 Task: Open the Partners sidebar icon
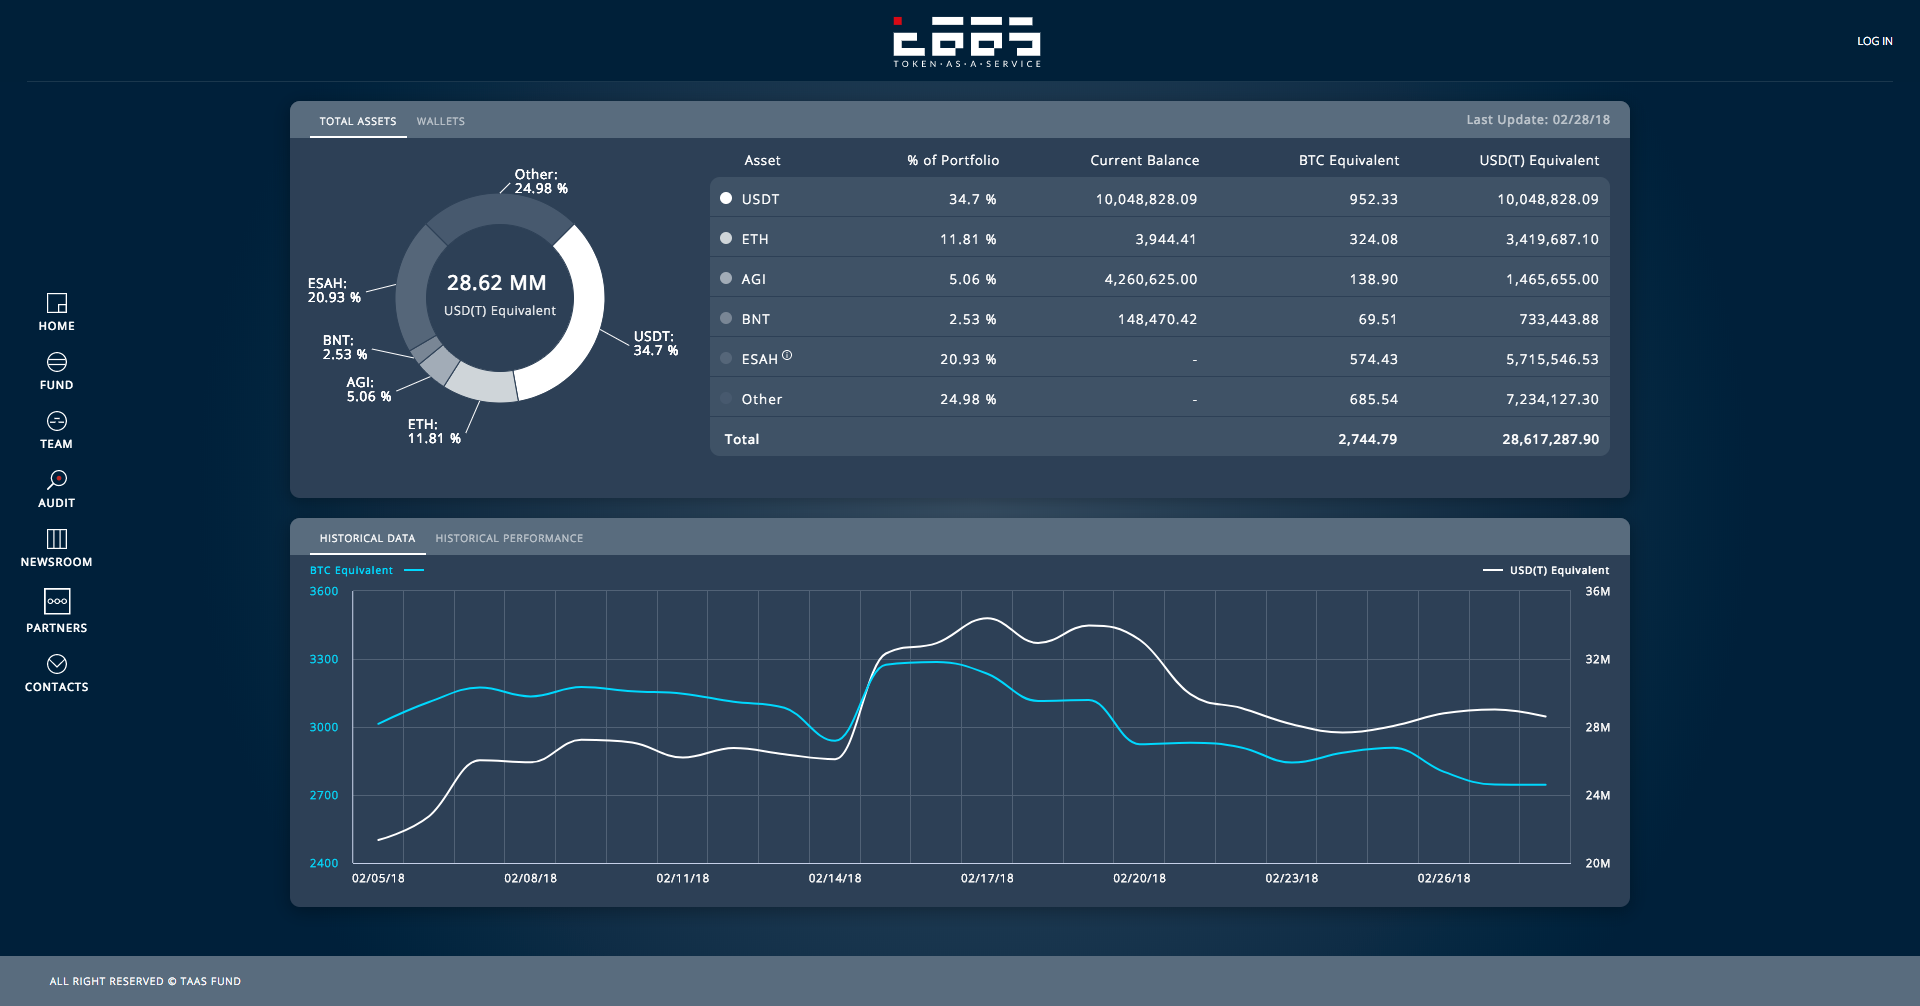click(x=57, y=601)
